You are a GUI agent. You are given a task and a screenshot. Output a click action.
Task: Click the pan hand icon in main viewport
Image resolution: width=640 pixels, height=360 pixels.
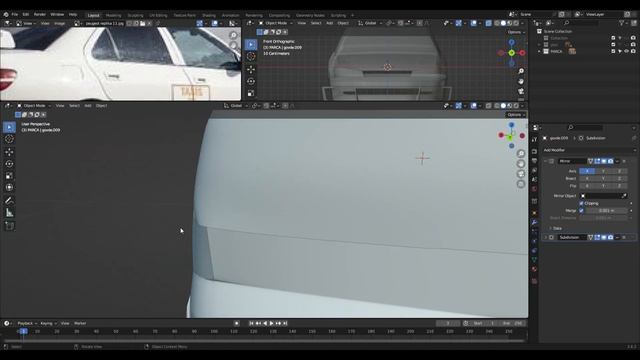pos(521,164)
